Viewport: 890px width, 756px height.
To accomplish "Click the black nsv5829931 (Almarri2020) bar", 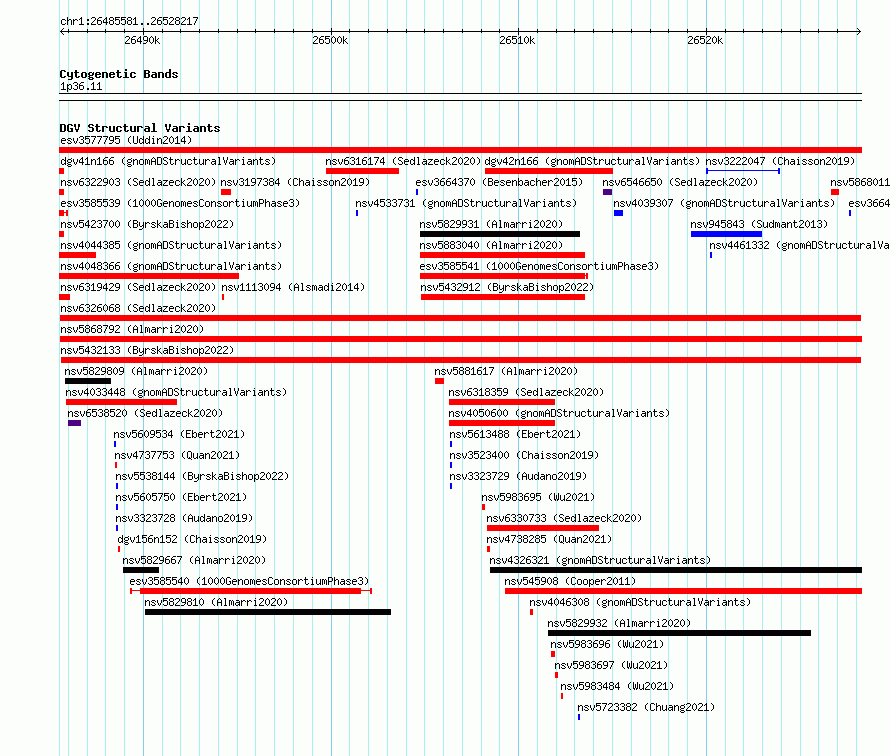I will tap(500, 234).
